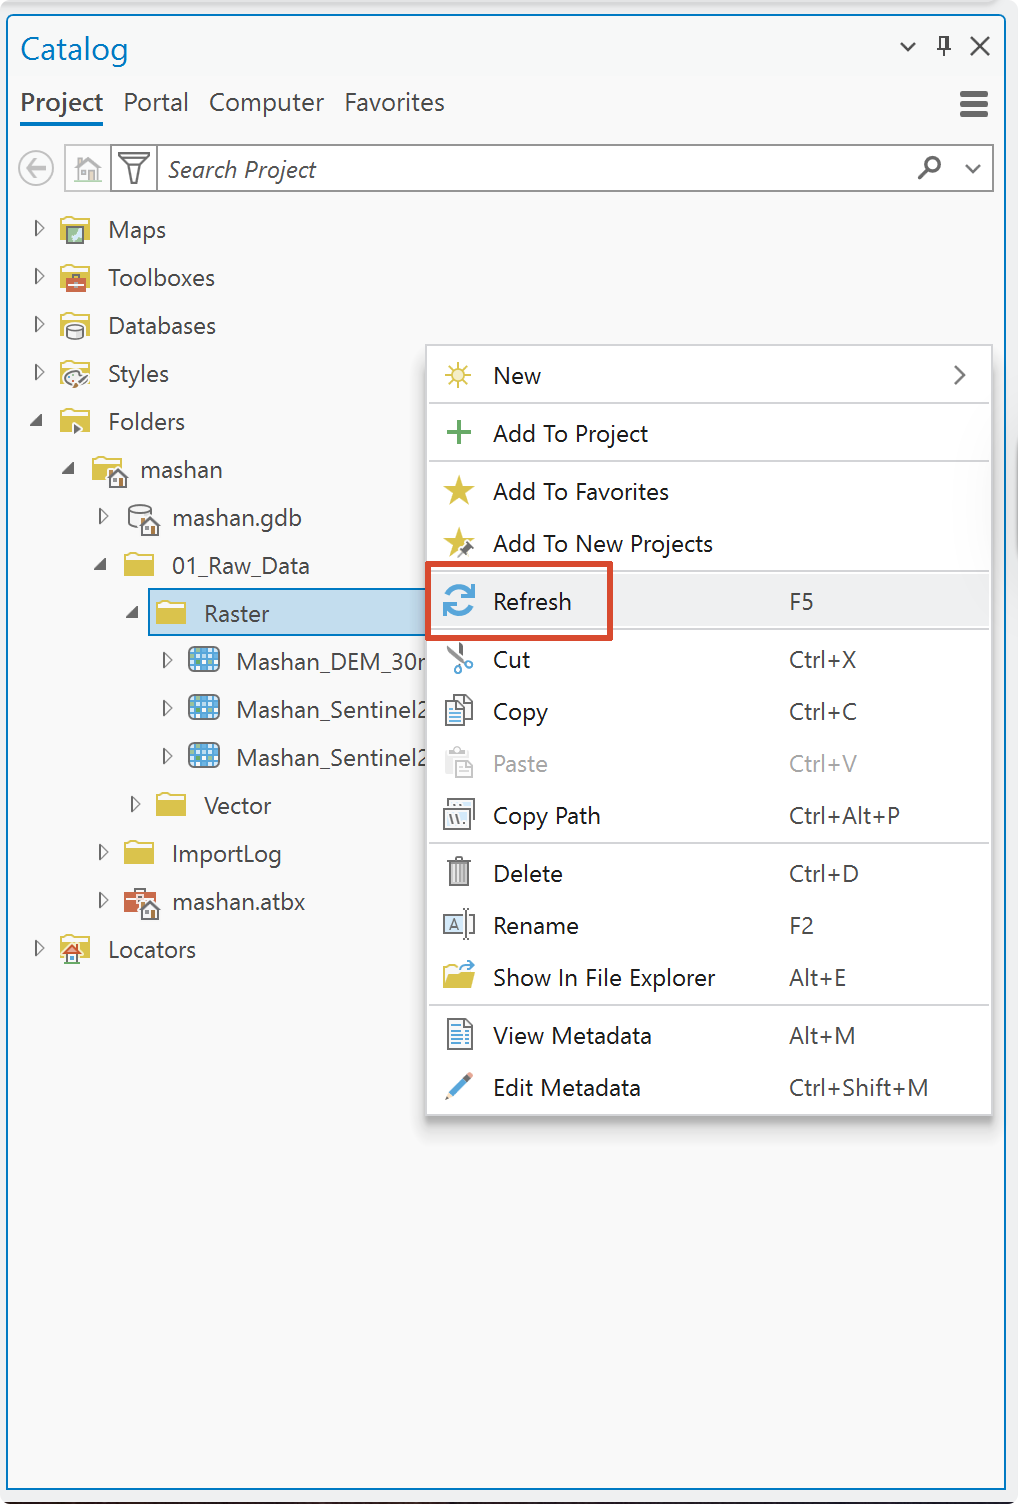
Task: Choose Add To New Projects
Action: pyautogui.click(x=709, y=544)
